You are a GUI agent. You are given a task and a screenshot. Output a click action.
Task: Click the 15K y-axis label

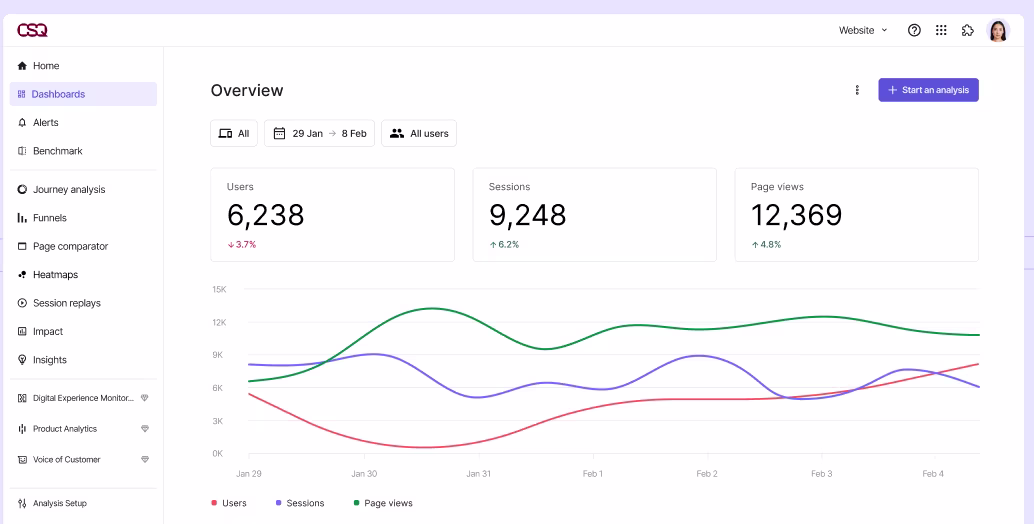point(219,289)
